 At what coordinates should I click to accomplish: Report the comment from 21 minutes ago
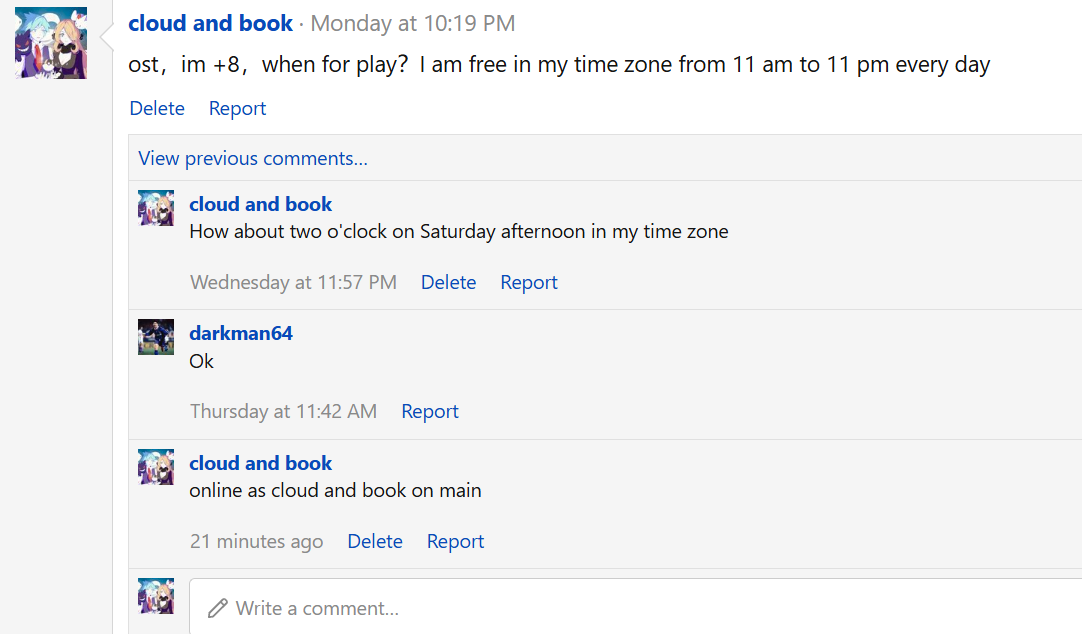pyautogui.click(x=455, y=541)
